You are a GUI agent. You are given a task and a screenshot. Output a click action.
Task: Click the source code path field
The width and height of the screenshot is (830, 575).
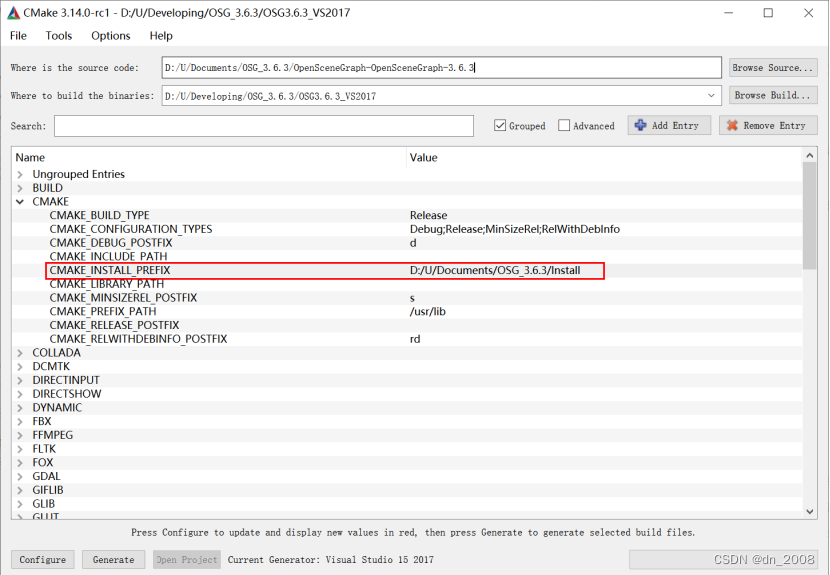coord(441,68)
